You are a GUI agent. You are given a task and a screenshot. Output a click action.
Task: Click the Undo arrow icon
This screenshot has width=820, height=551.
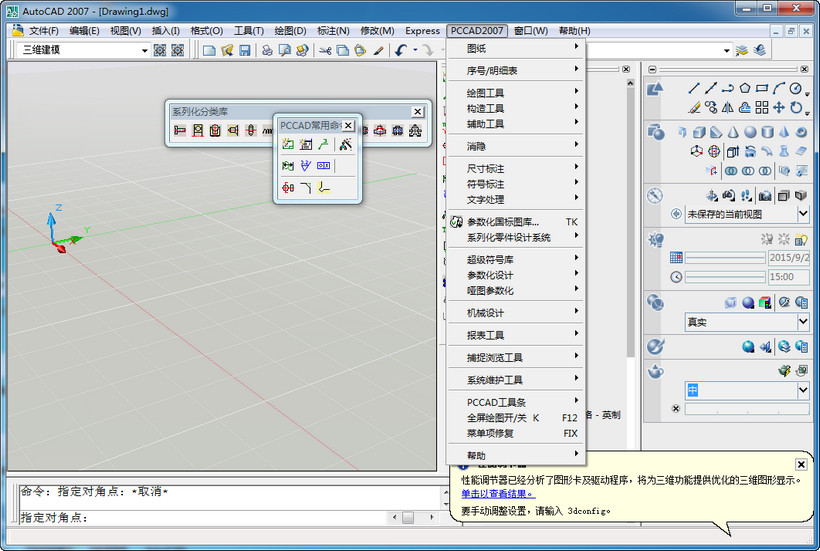[401, 50]
